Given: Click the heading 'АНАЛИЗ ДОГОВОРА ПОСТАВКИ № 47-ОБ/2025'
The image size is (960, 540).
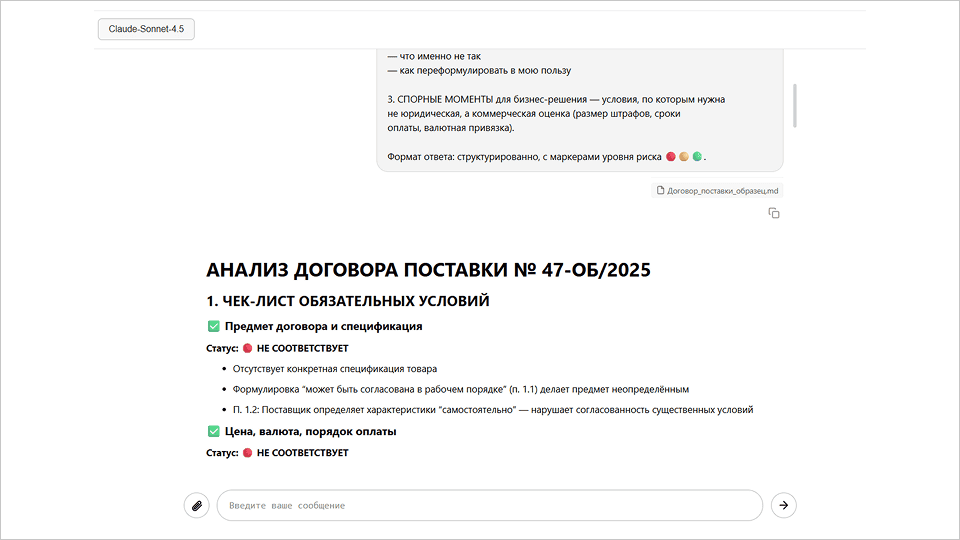Looking at the screenshot, I should tap(428, 270).
